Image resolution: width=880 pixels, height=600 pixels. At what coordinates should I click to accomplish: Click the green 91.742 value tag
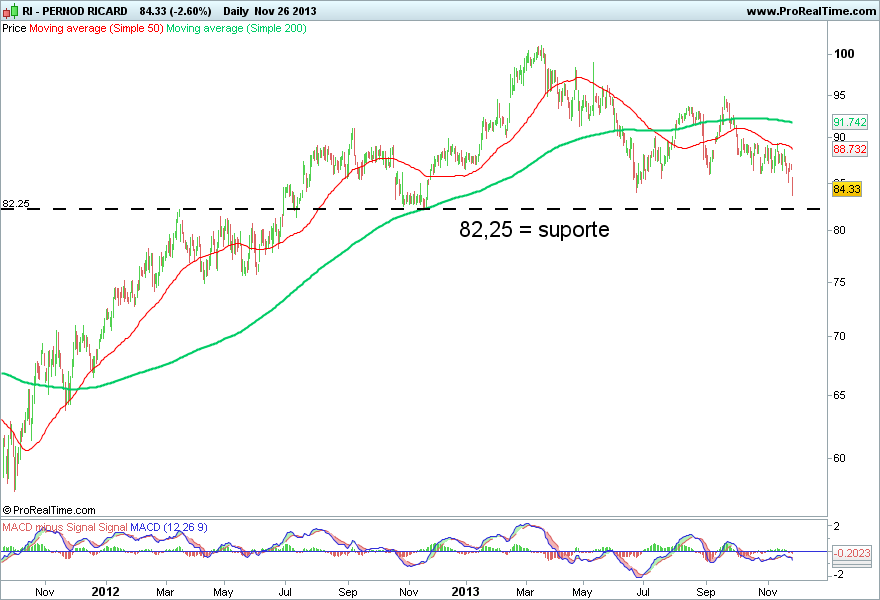click(x=850, y=122)
